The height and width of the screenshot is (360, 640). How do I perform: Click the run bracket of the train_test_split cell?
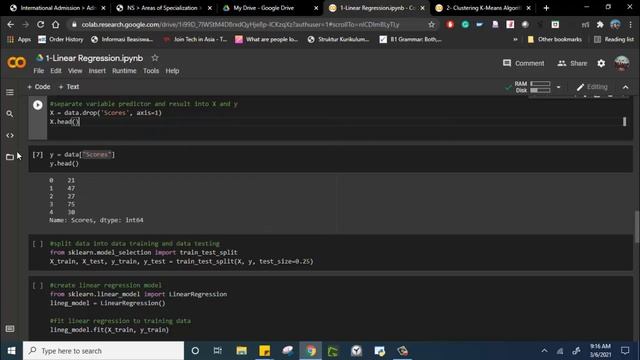pyautogui.click(x=38, y=244)
